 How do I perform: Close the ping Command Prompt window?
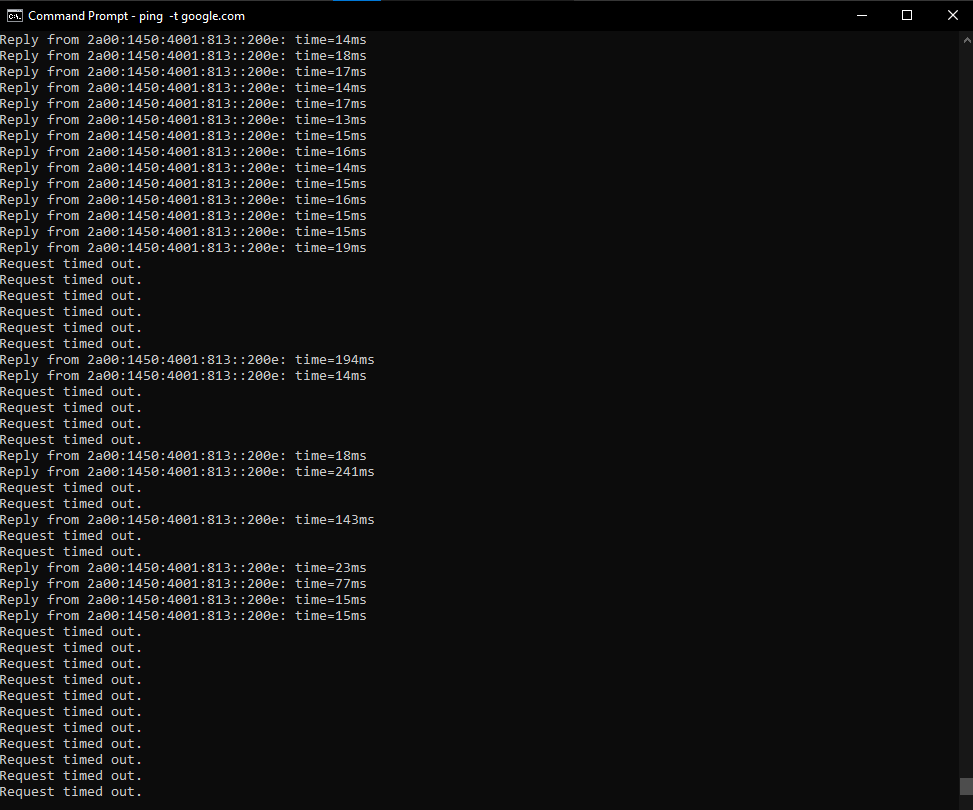[x=953, y=16]
